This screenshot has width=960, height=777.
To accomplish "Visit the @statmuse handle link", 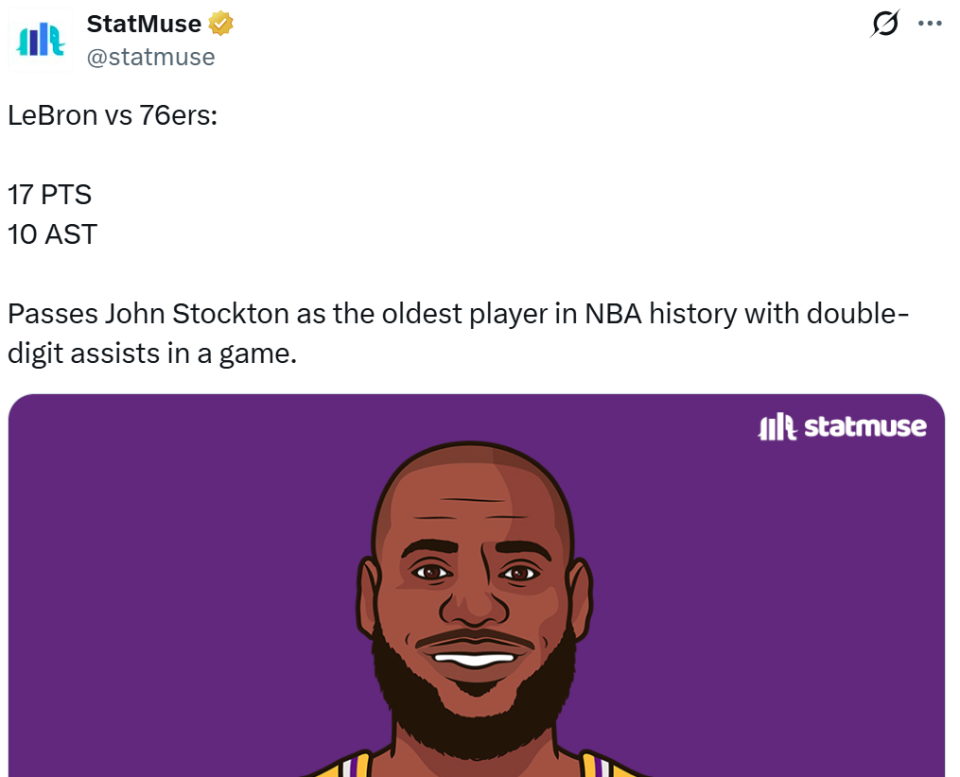I will click(151, 57).
